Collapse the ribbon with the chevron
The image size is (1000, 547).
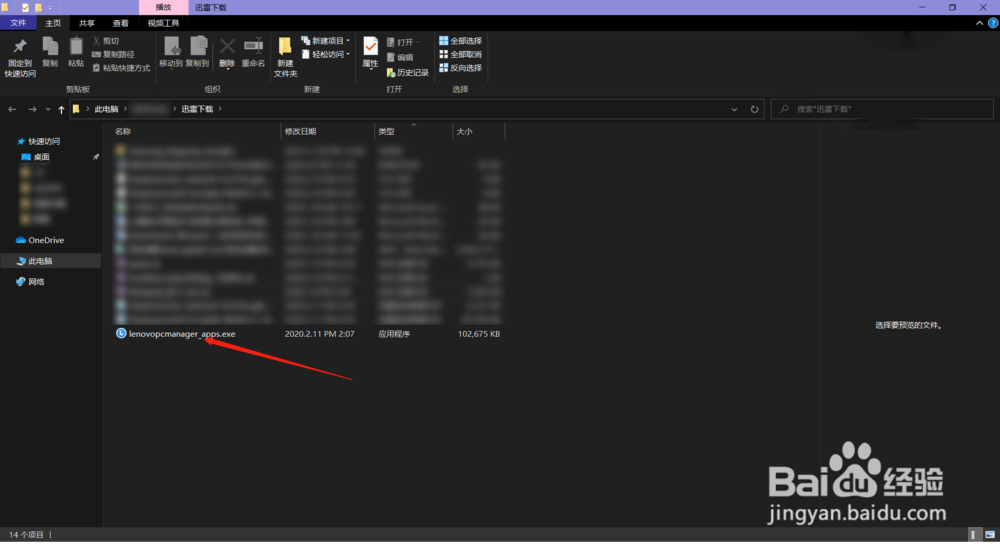coord(980,23)
